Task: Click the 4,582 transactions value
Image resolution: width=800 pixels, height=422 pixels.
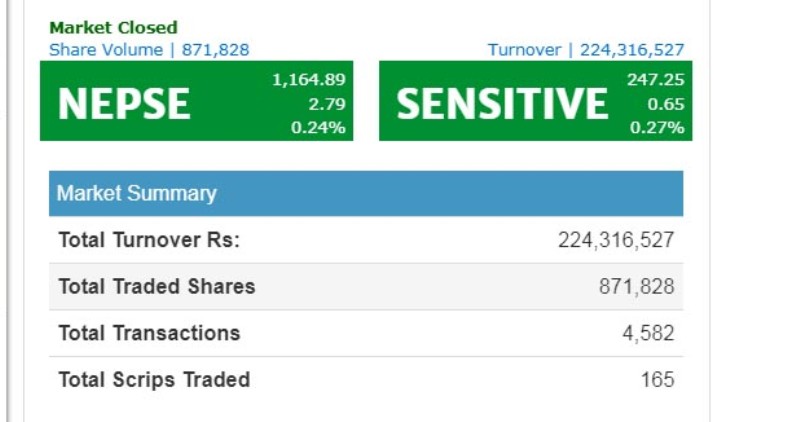Action: click(x=648, y=333)
